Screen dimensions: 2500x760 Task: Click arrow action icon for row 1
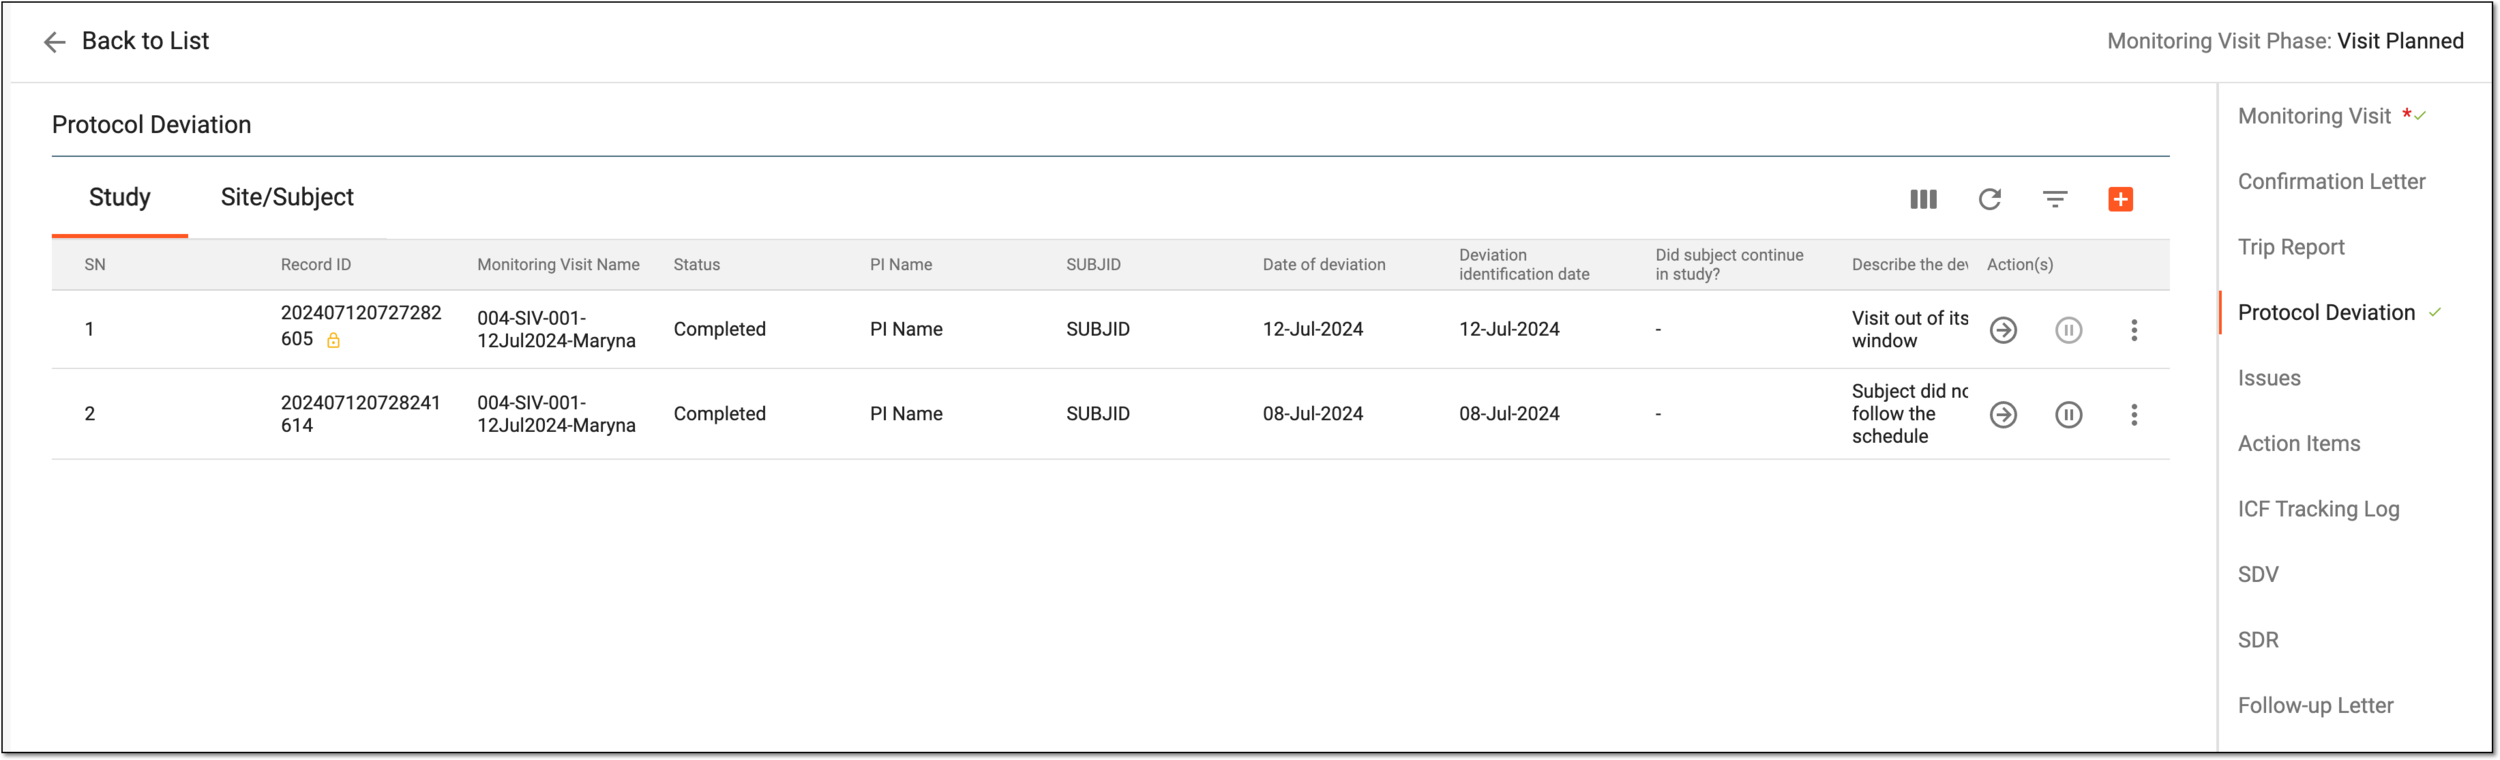pos(2003,330)
